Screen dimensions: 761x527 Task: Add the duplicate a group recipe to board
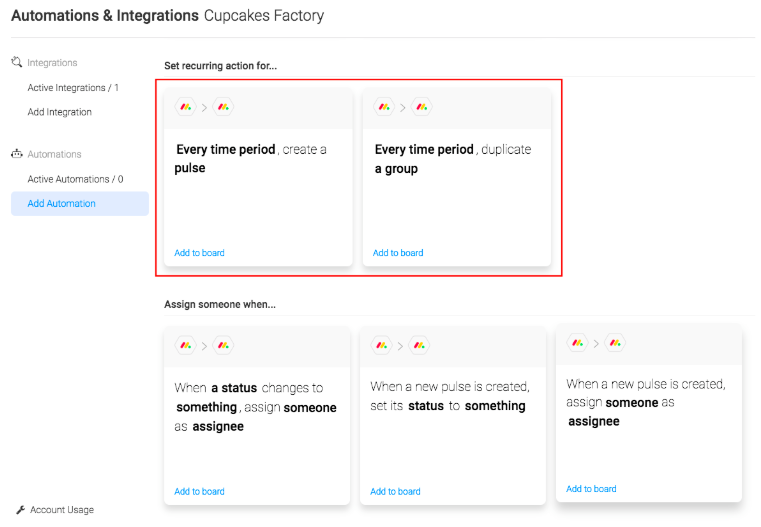[398, 253]
